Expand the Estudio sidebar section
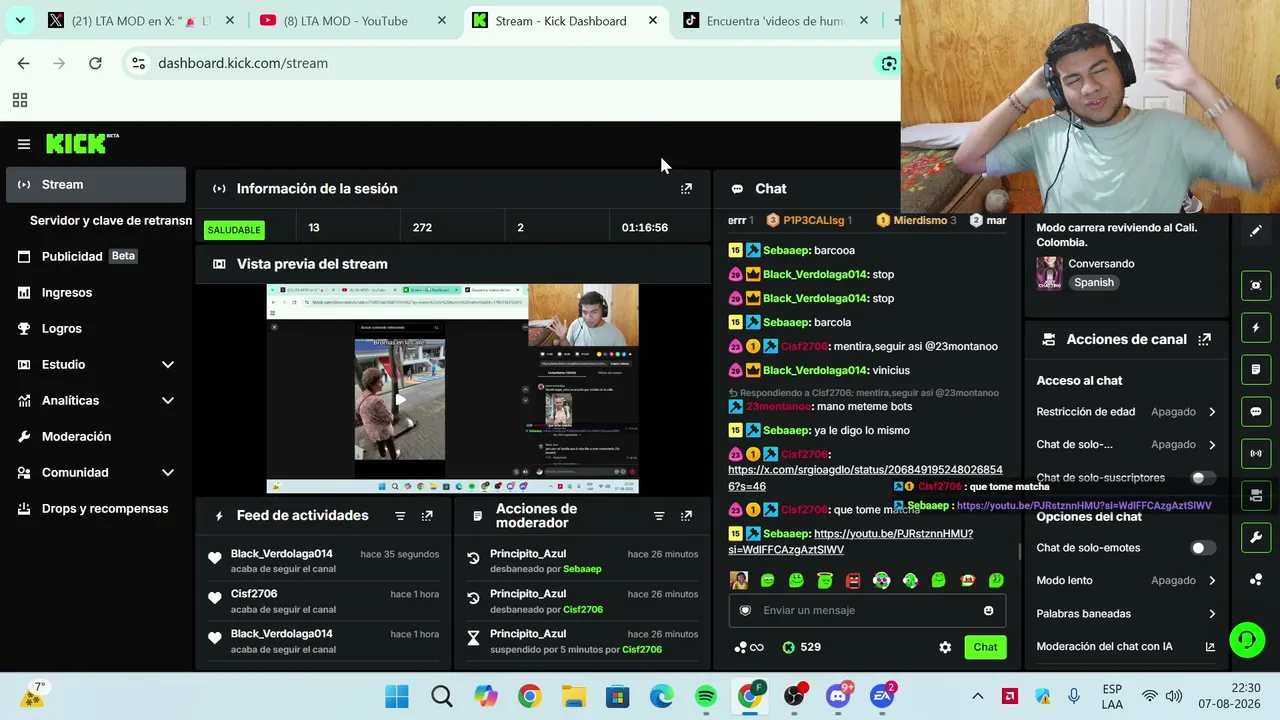 pyautogui.click(x=168, y=365)
